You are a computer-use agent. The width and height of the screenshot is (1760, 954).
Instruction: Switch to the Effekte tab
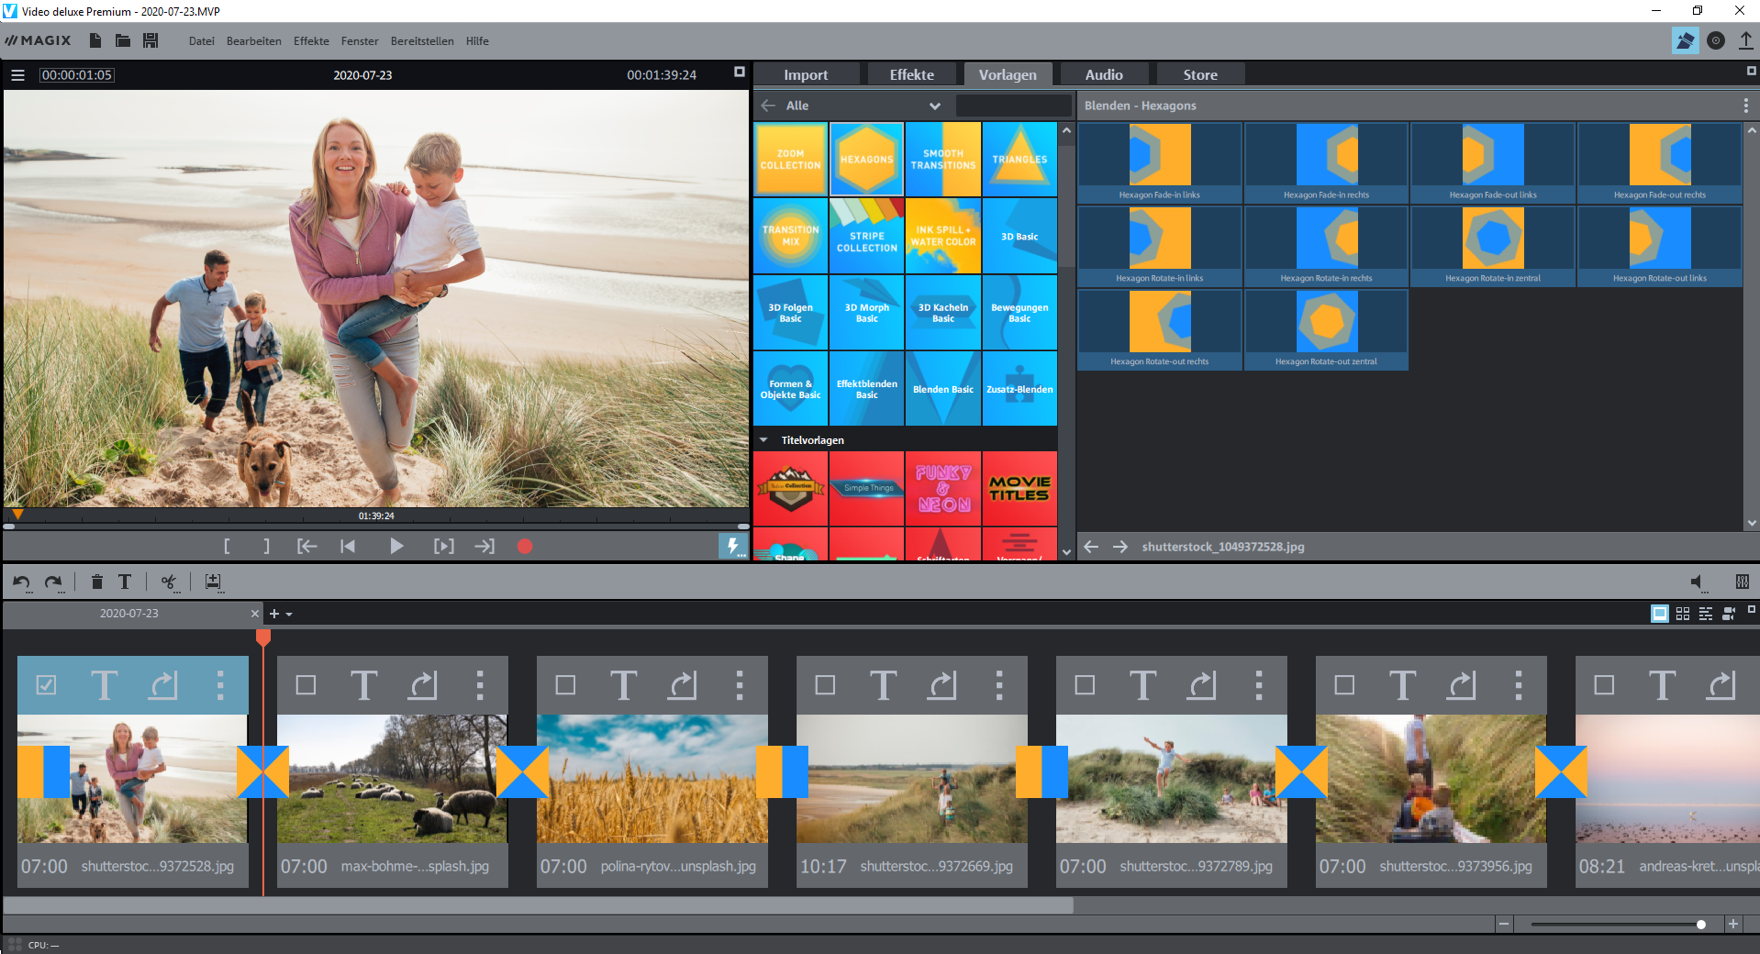click(x=911, y=75)
